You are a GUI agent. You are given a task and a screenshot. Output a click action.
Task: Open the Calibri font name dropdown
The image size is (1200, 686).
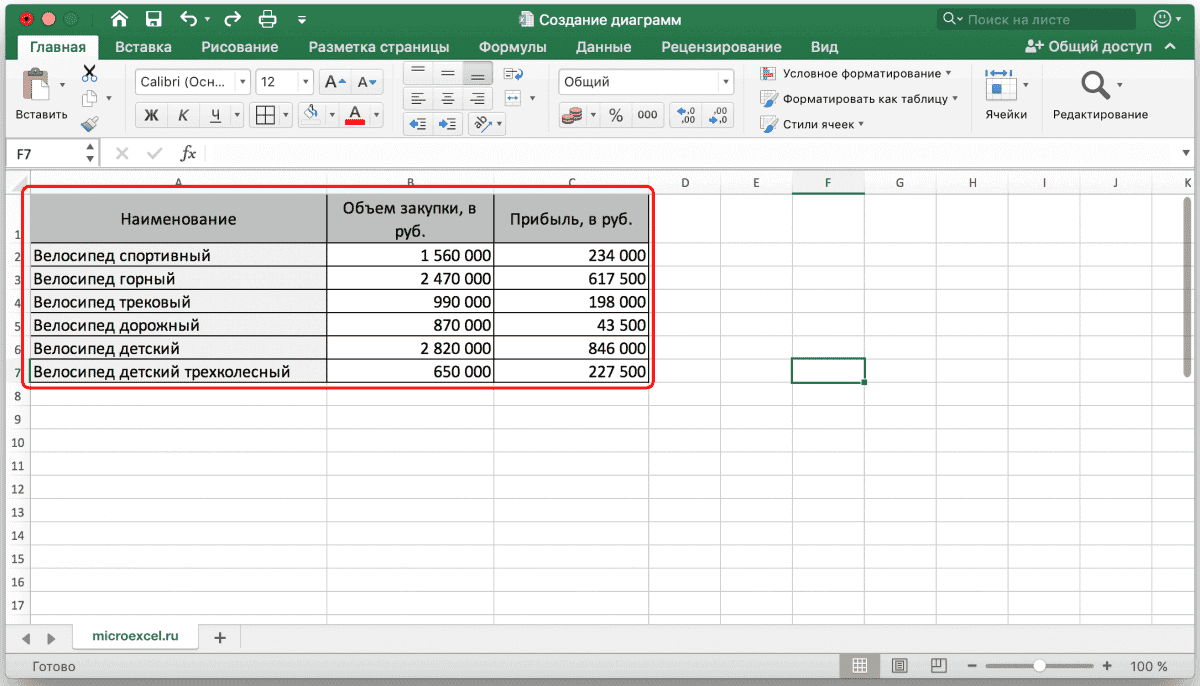[x=243, y=83]
